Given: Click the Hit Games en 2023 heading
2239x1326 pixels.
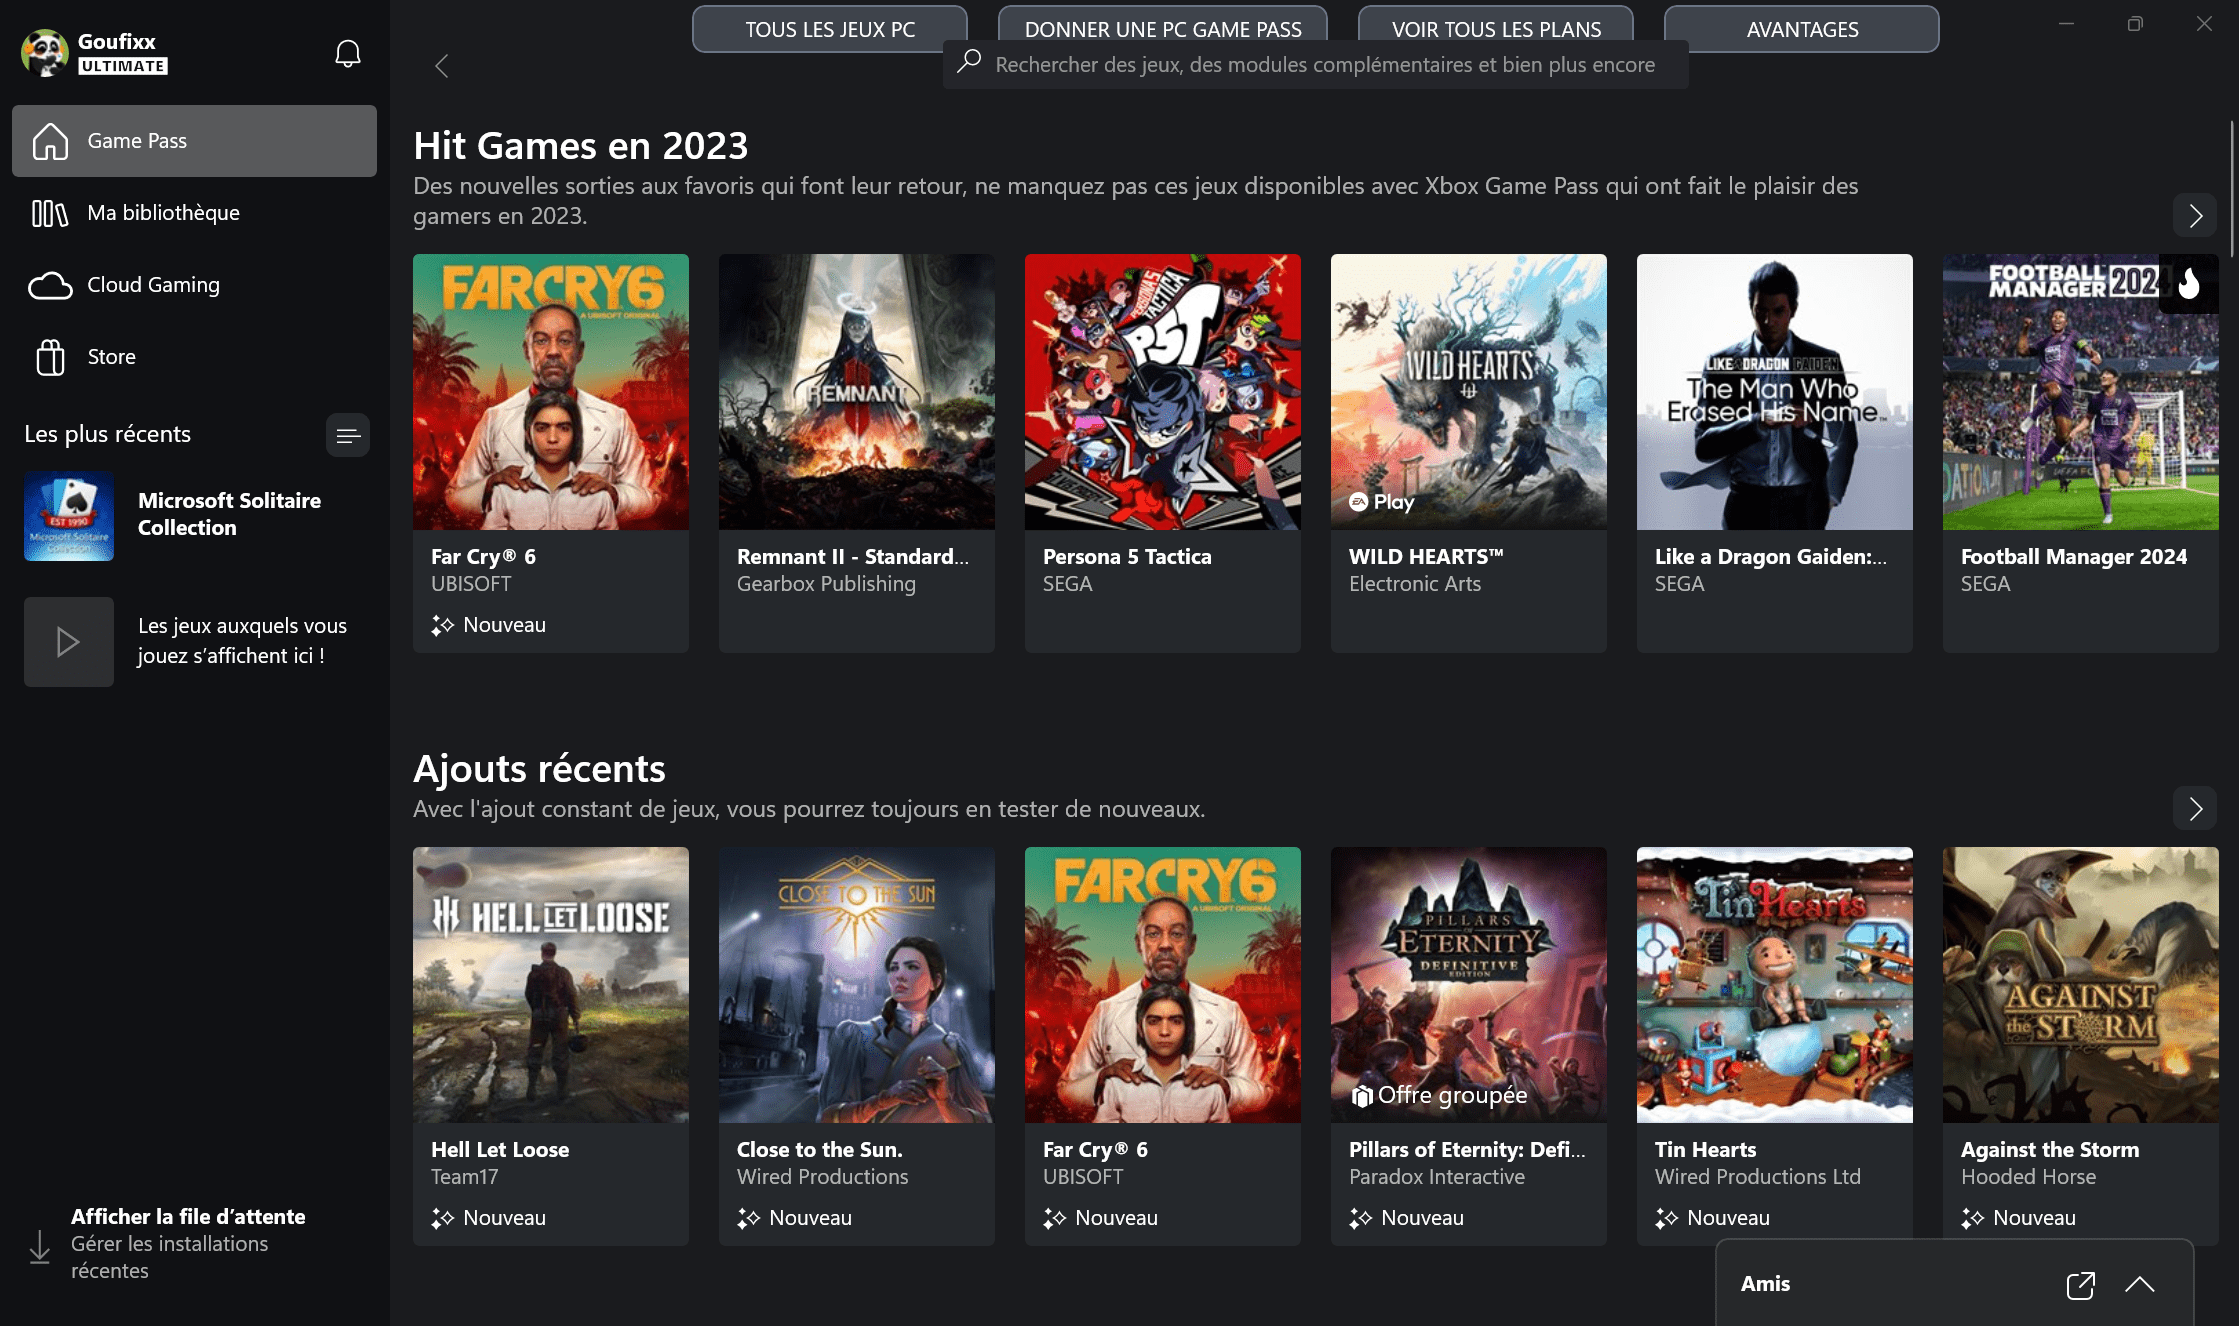Looking at the screenshot, I should tap(581, 146).
